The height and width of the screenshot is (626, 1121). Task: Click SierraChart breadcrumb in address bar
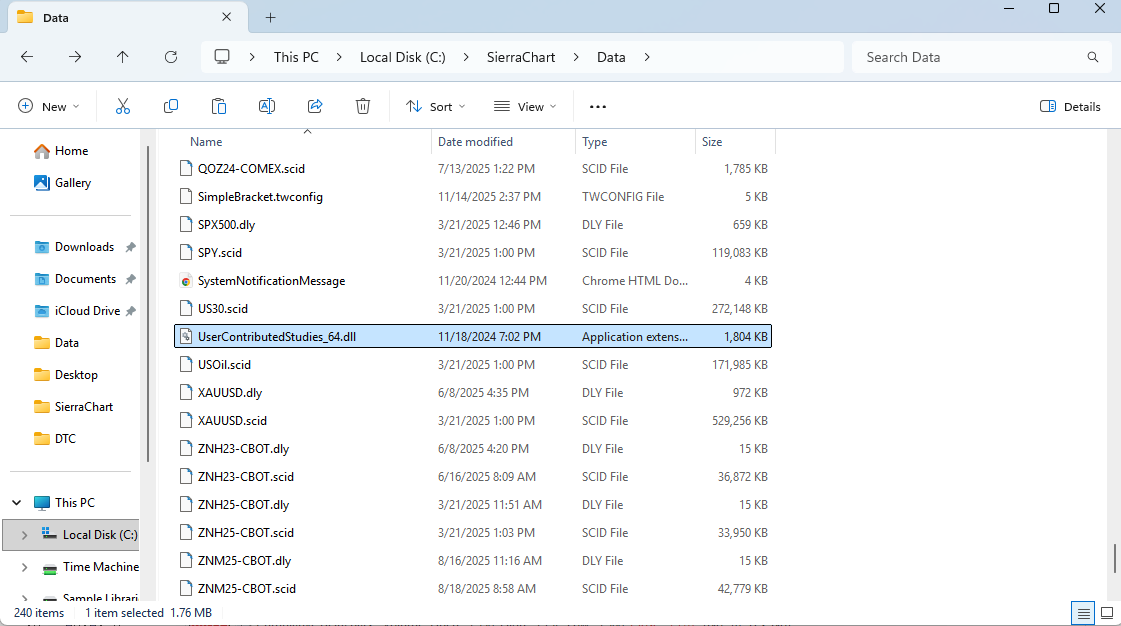521,57
